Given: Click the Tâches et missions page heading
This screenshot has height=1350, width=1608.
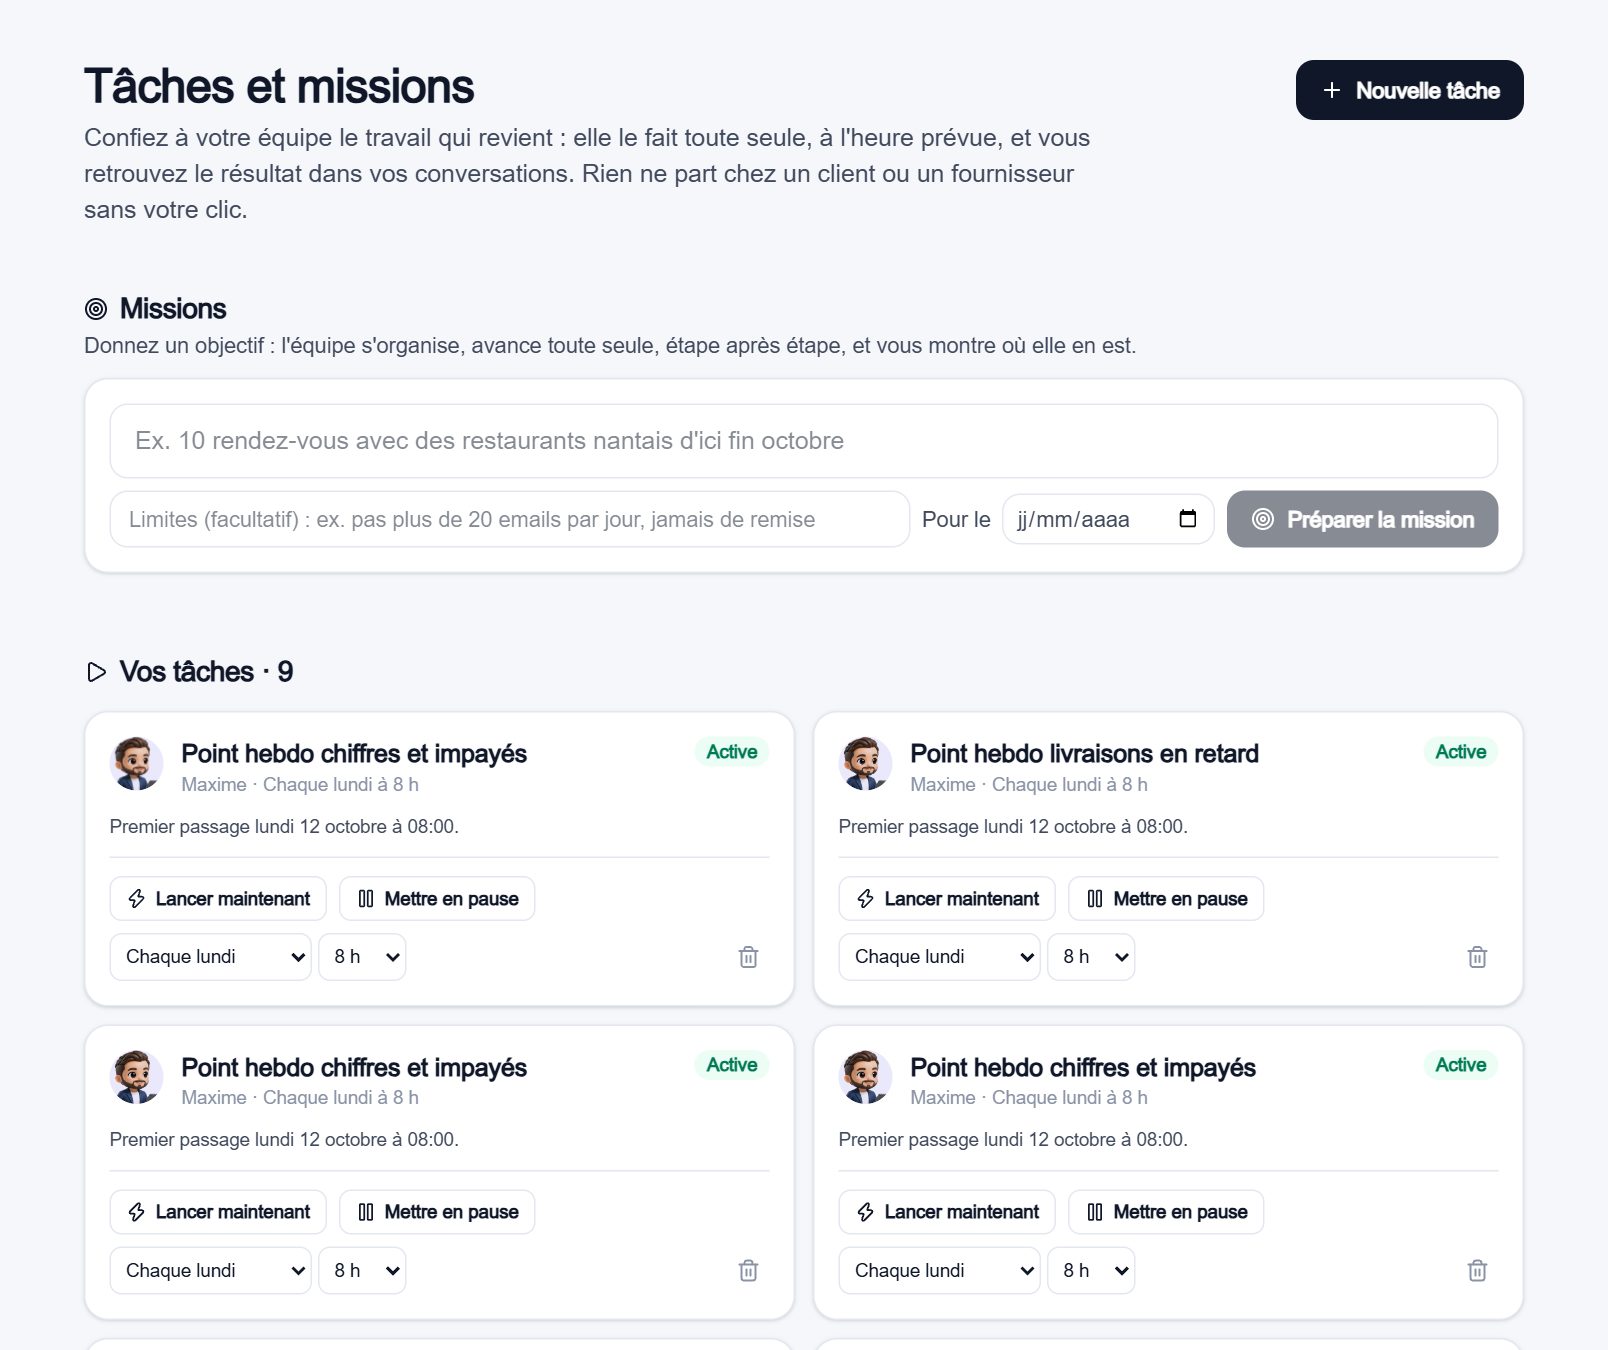Looking at the screenshot, I should 279,86.
